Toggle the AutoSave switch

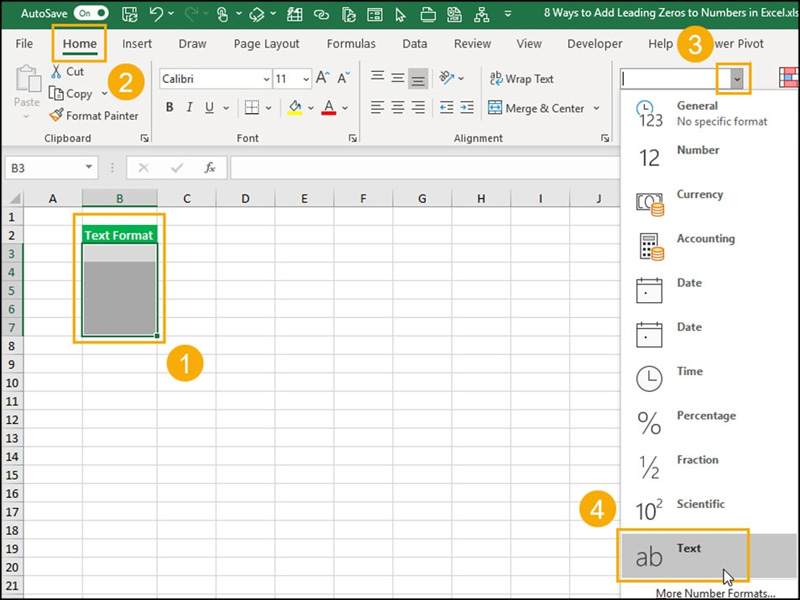click(91, 14)
